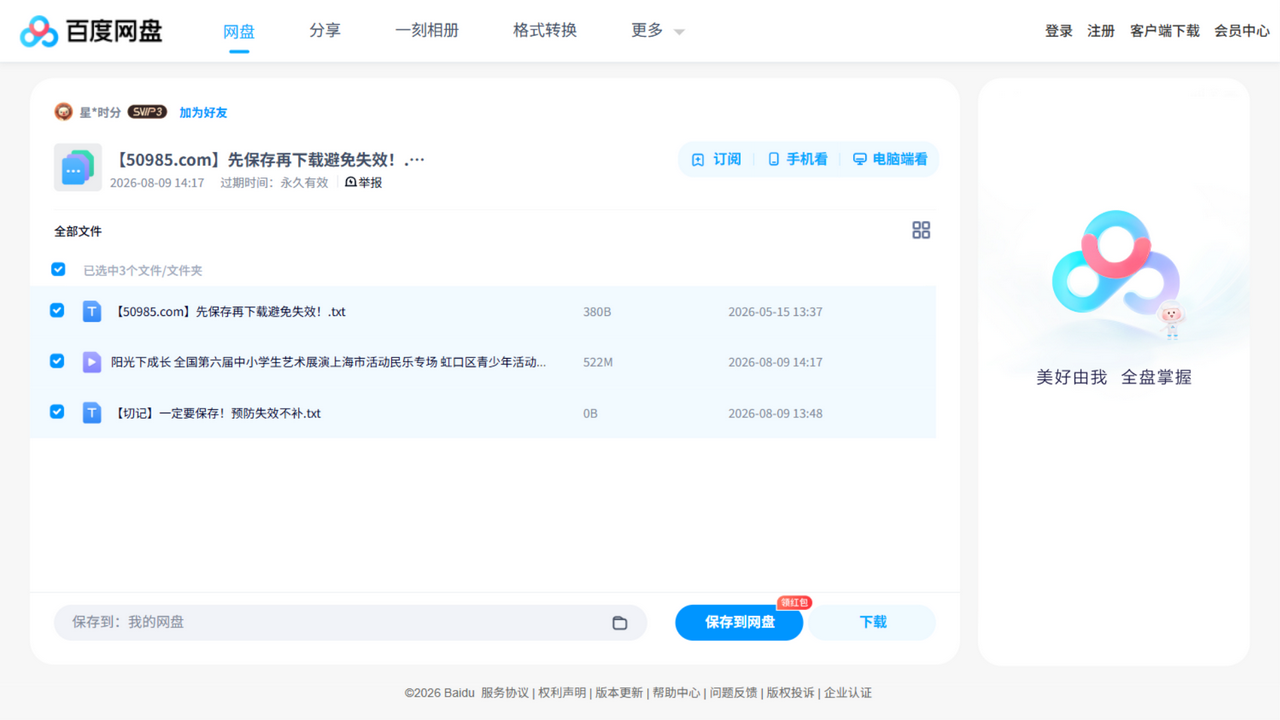
Task: Uncheck the 【切记】 txt file checkbox
Action: coord(57,411)
